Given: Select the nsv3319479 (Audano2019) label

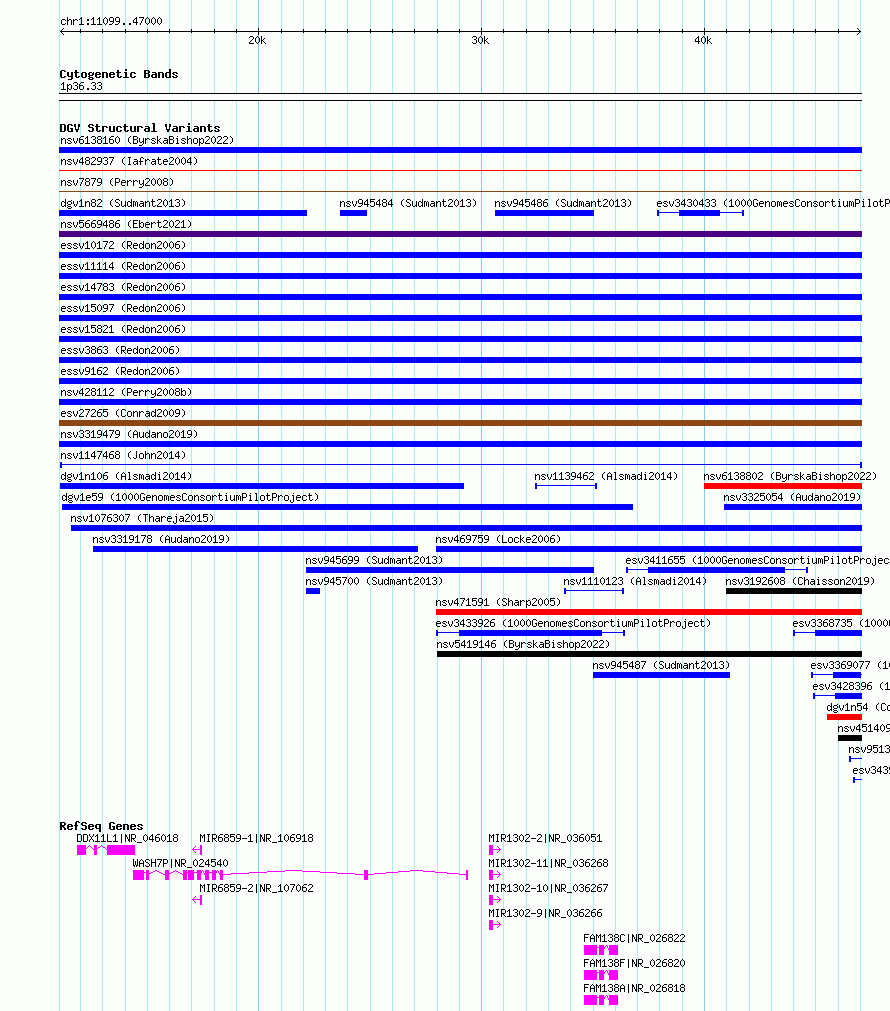Looking at the screenshot, I should point(129,434).
